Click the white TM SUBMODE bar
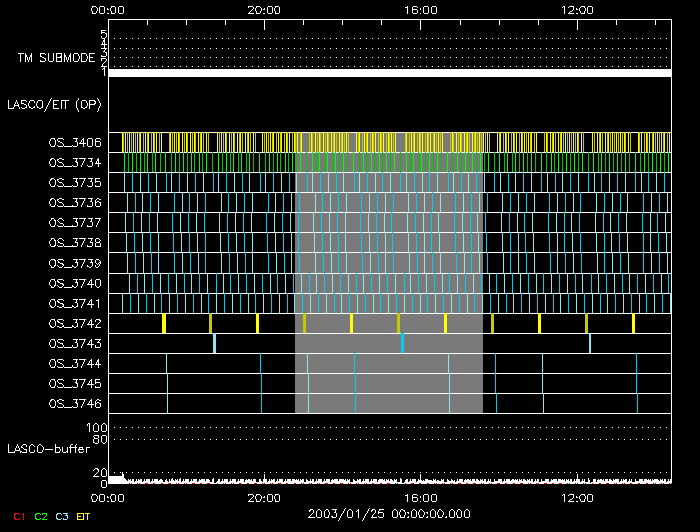This screenshot has height=532, width=700. pyautogui.click(x=389, y=73)
